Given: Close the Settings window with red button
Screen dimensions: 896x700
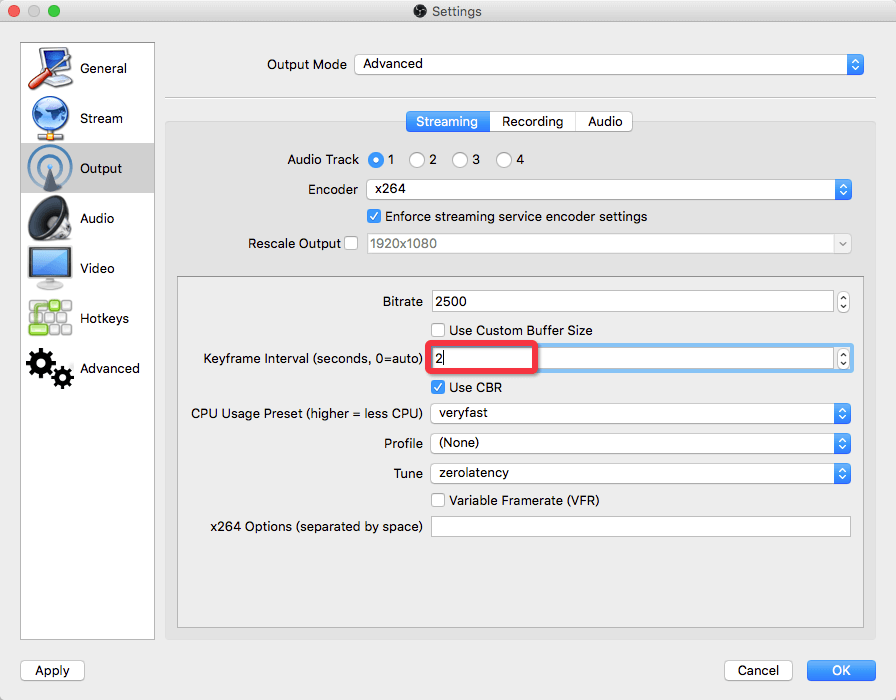Looking at the screenshot, I should (14, 11).
